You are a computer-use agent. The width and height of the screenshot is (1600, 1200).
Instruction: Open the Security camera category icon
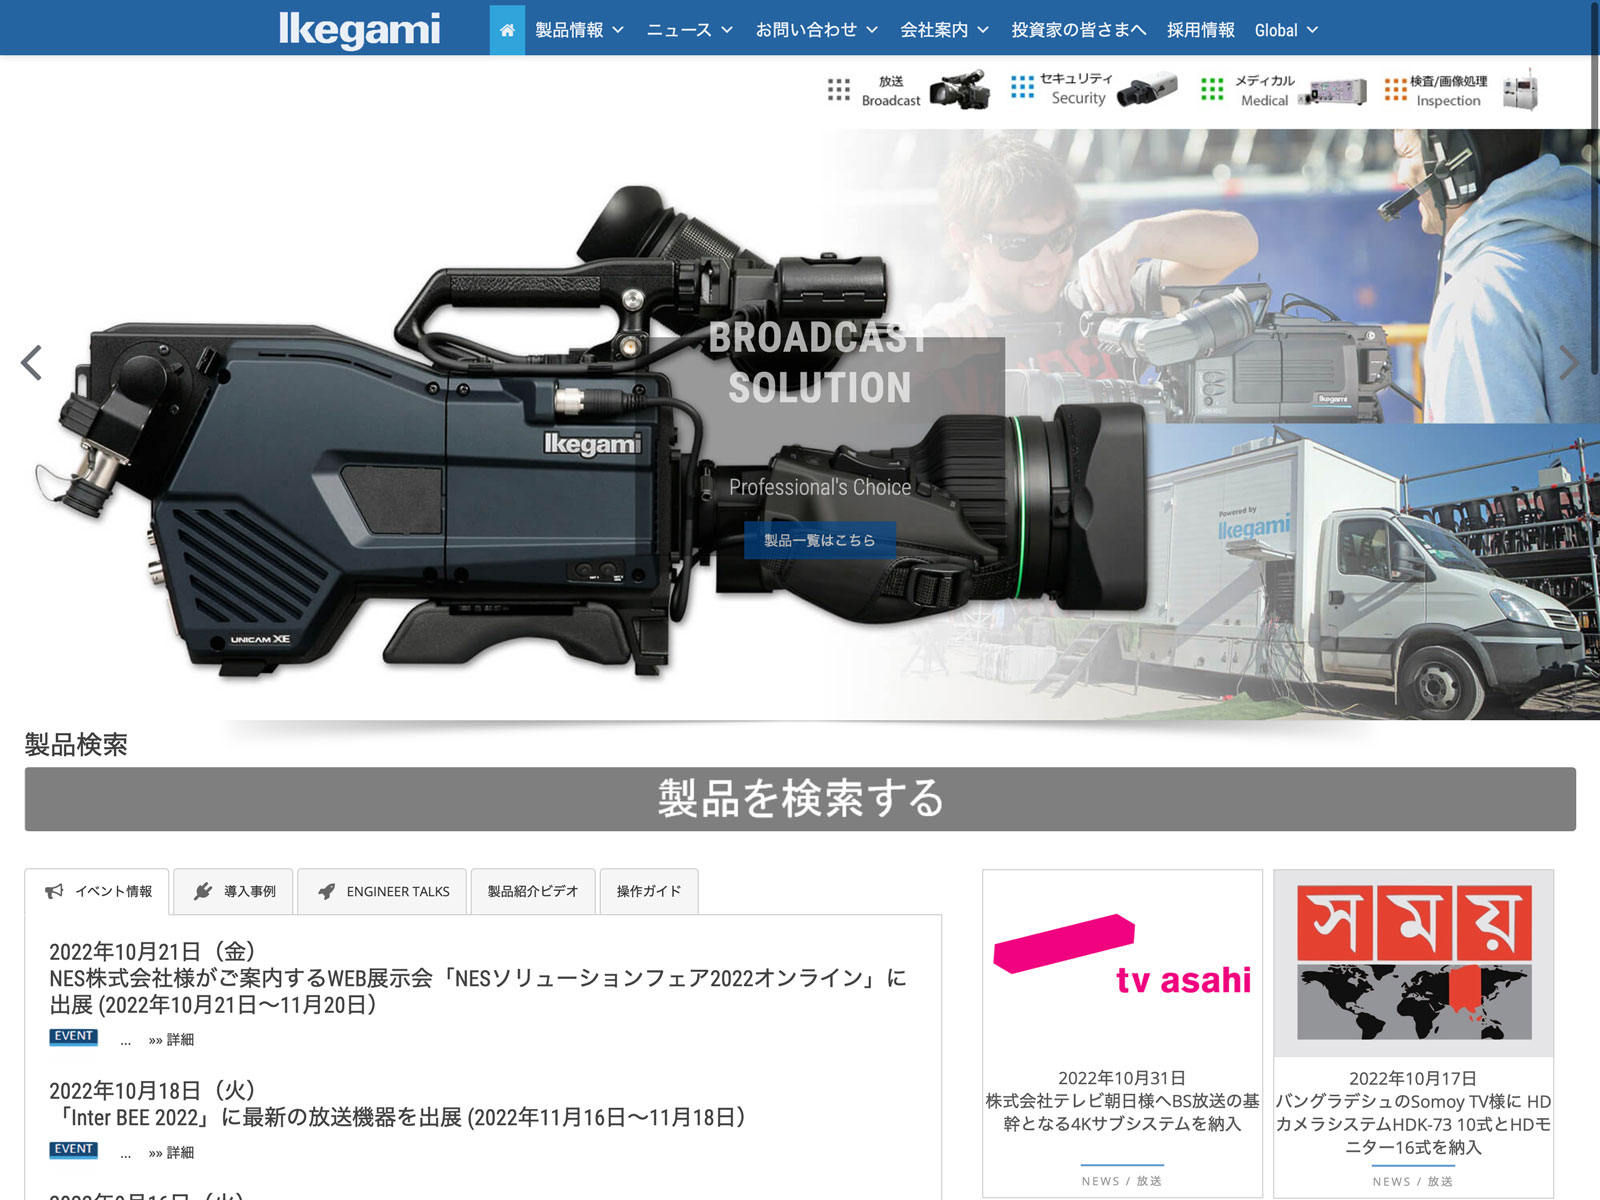[x=1146, y=90]
